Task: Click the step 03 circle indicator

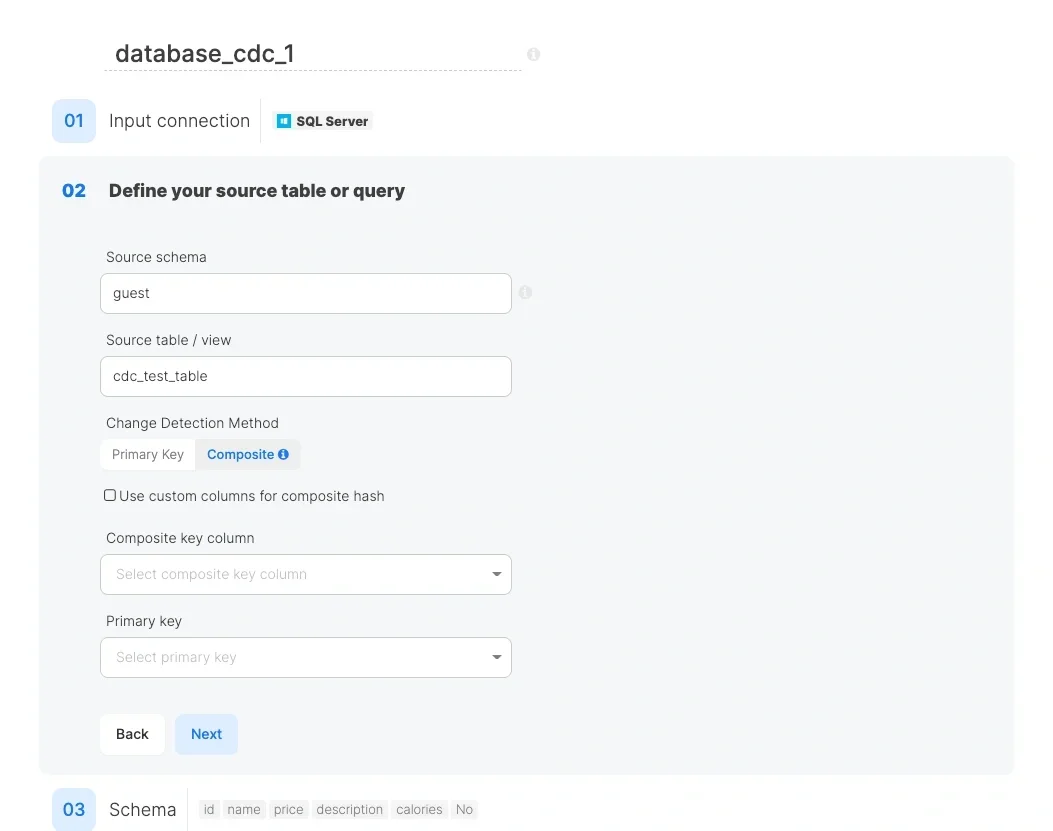Action: [73, 810]
